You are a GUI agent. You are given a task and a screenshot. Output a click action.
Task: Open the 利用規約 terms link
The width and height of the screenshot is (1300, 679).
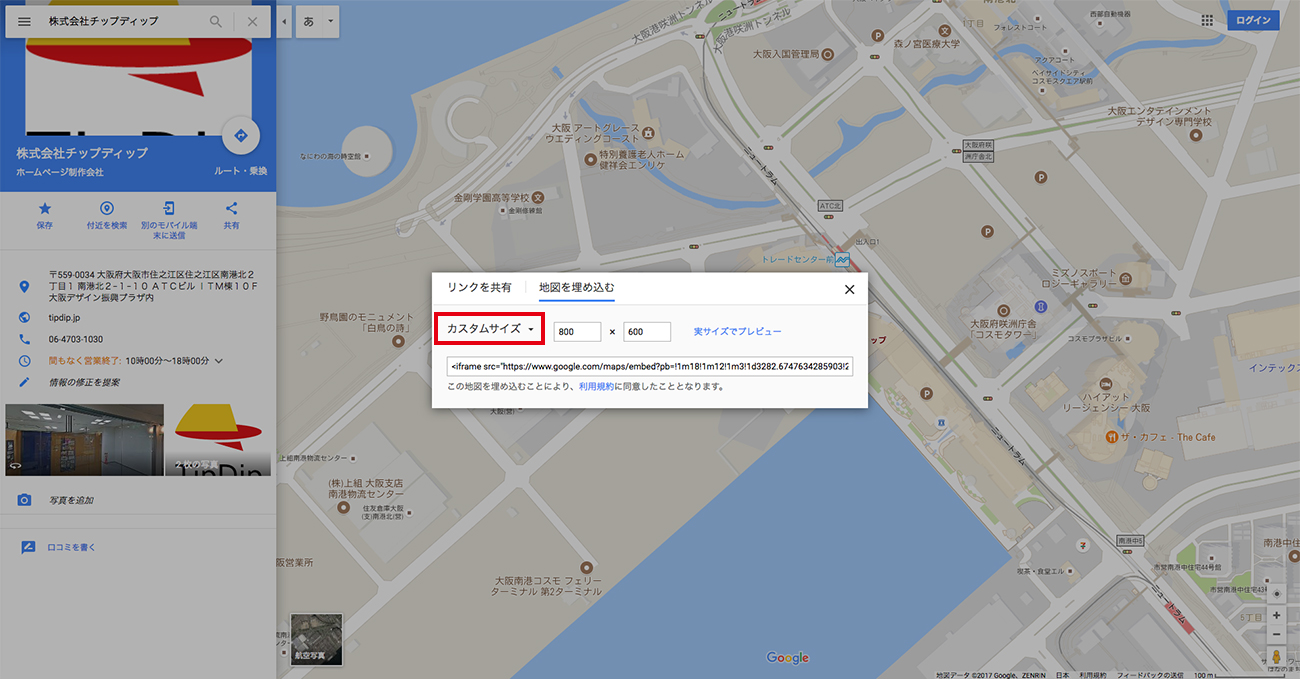pos(596,386)
